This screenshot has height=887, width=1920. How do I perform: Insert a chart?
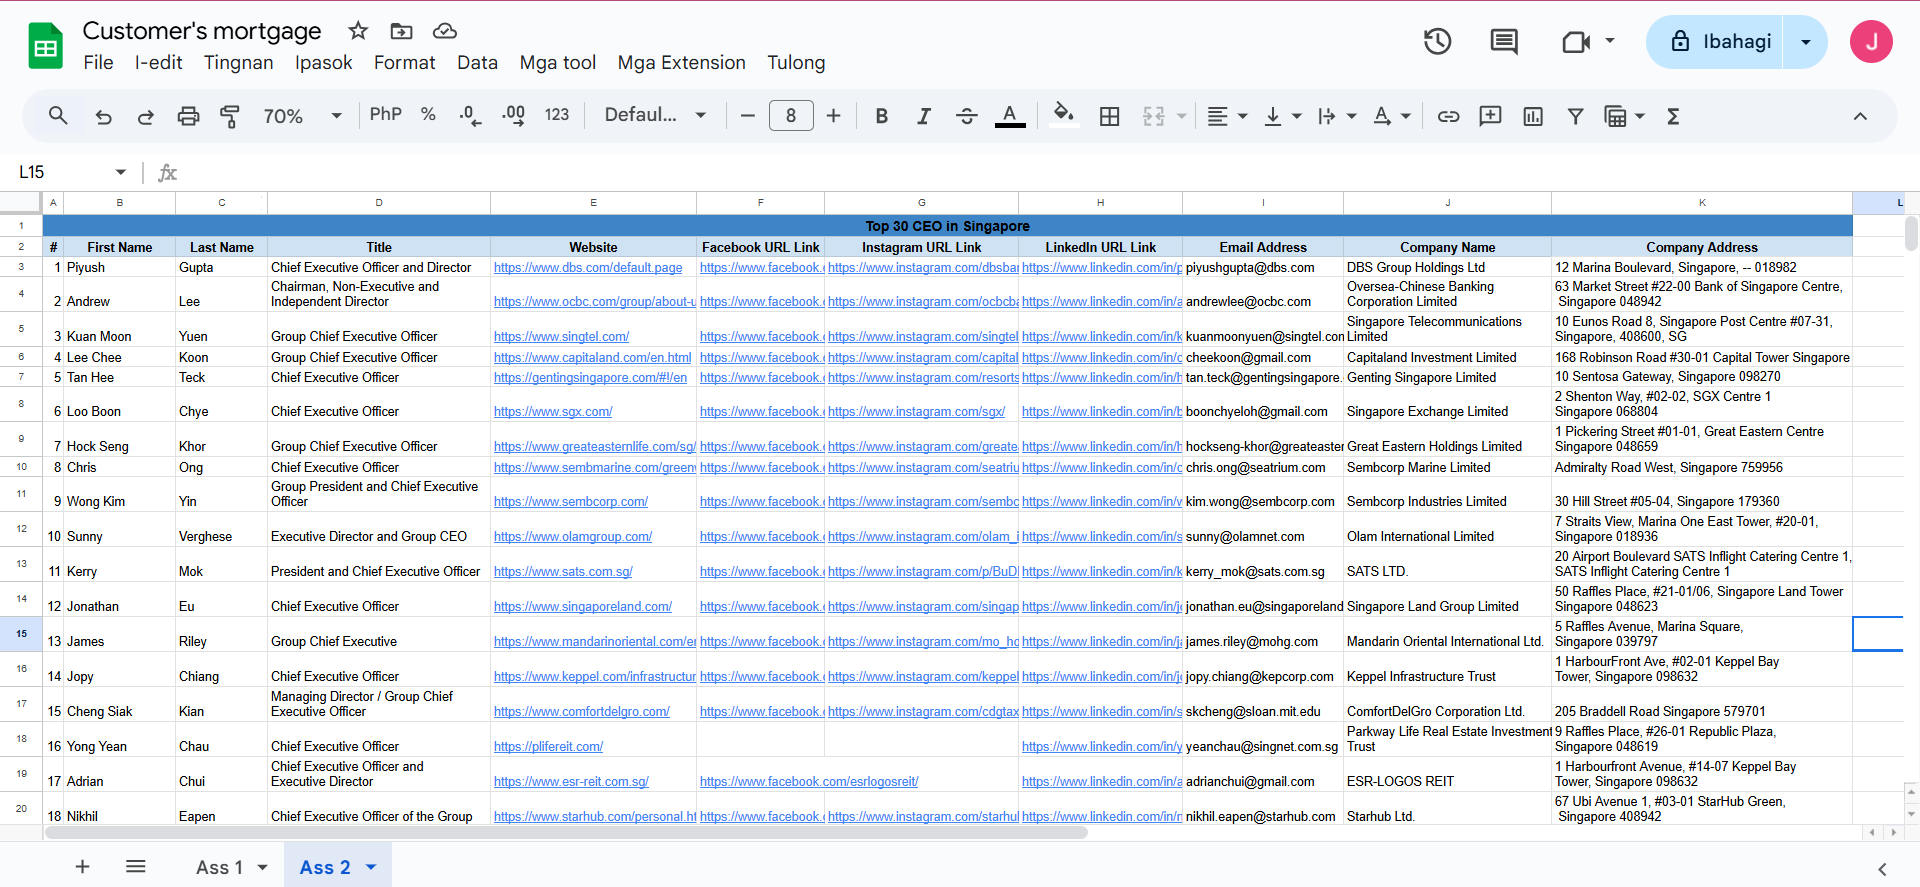(1533, 116)
